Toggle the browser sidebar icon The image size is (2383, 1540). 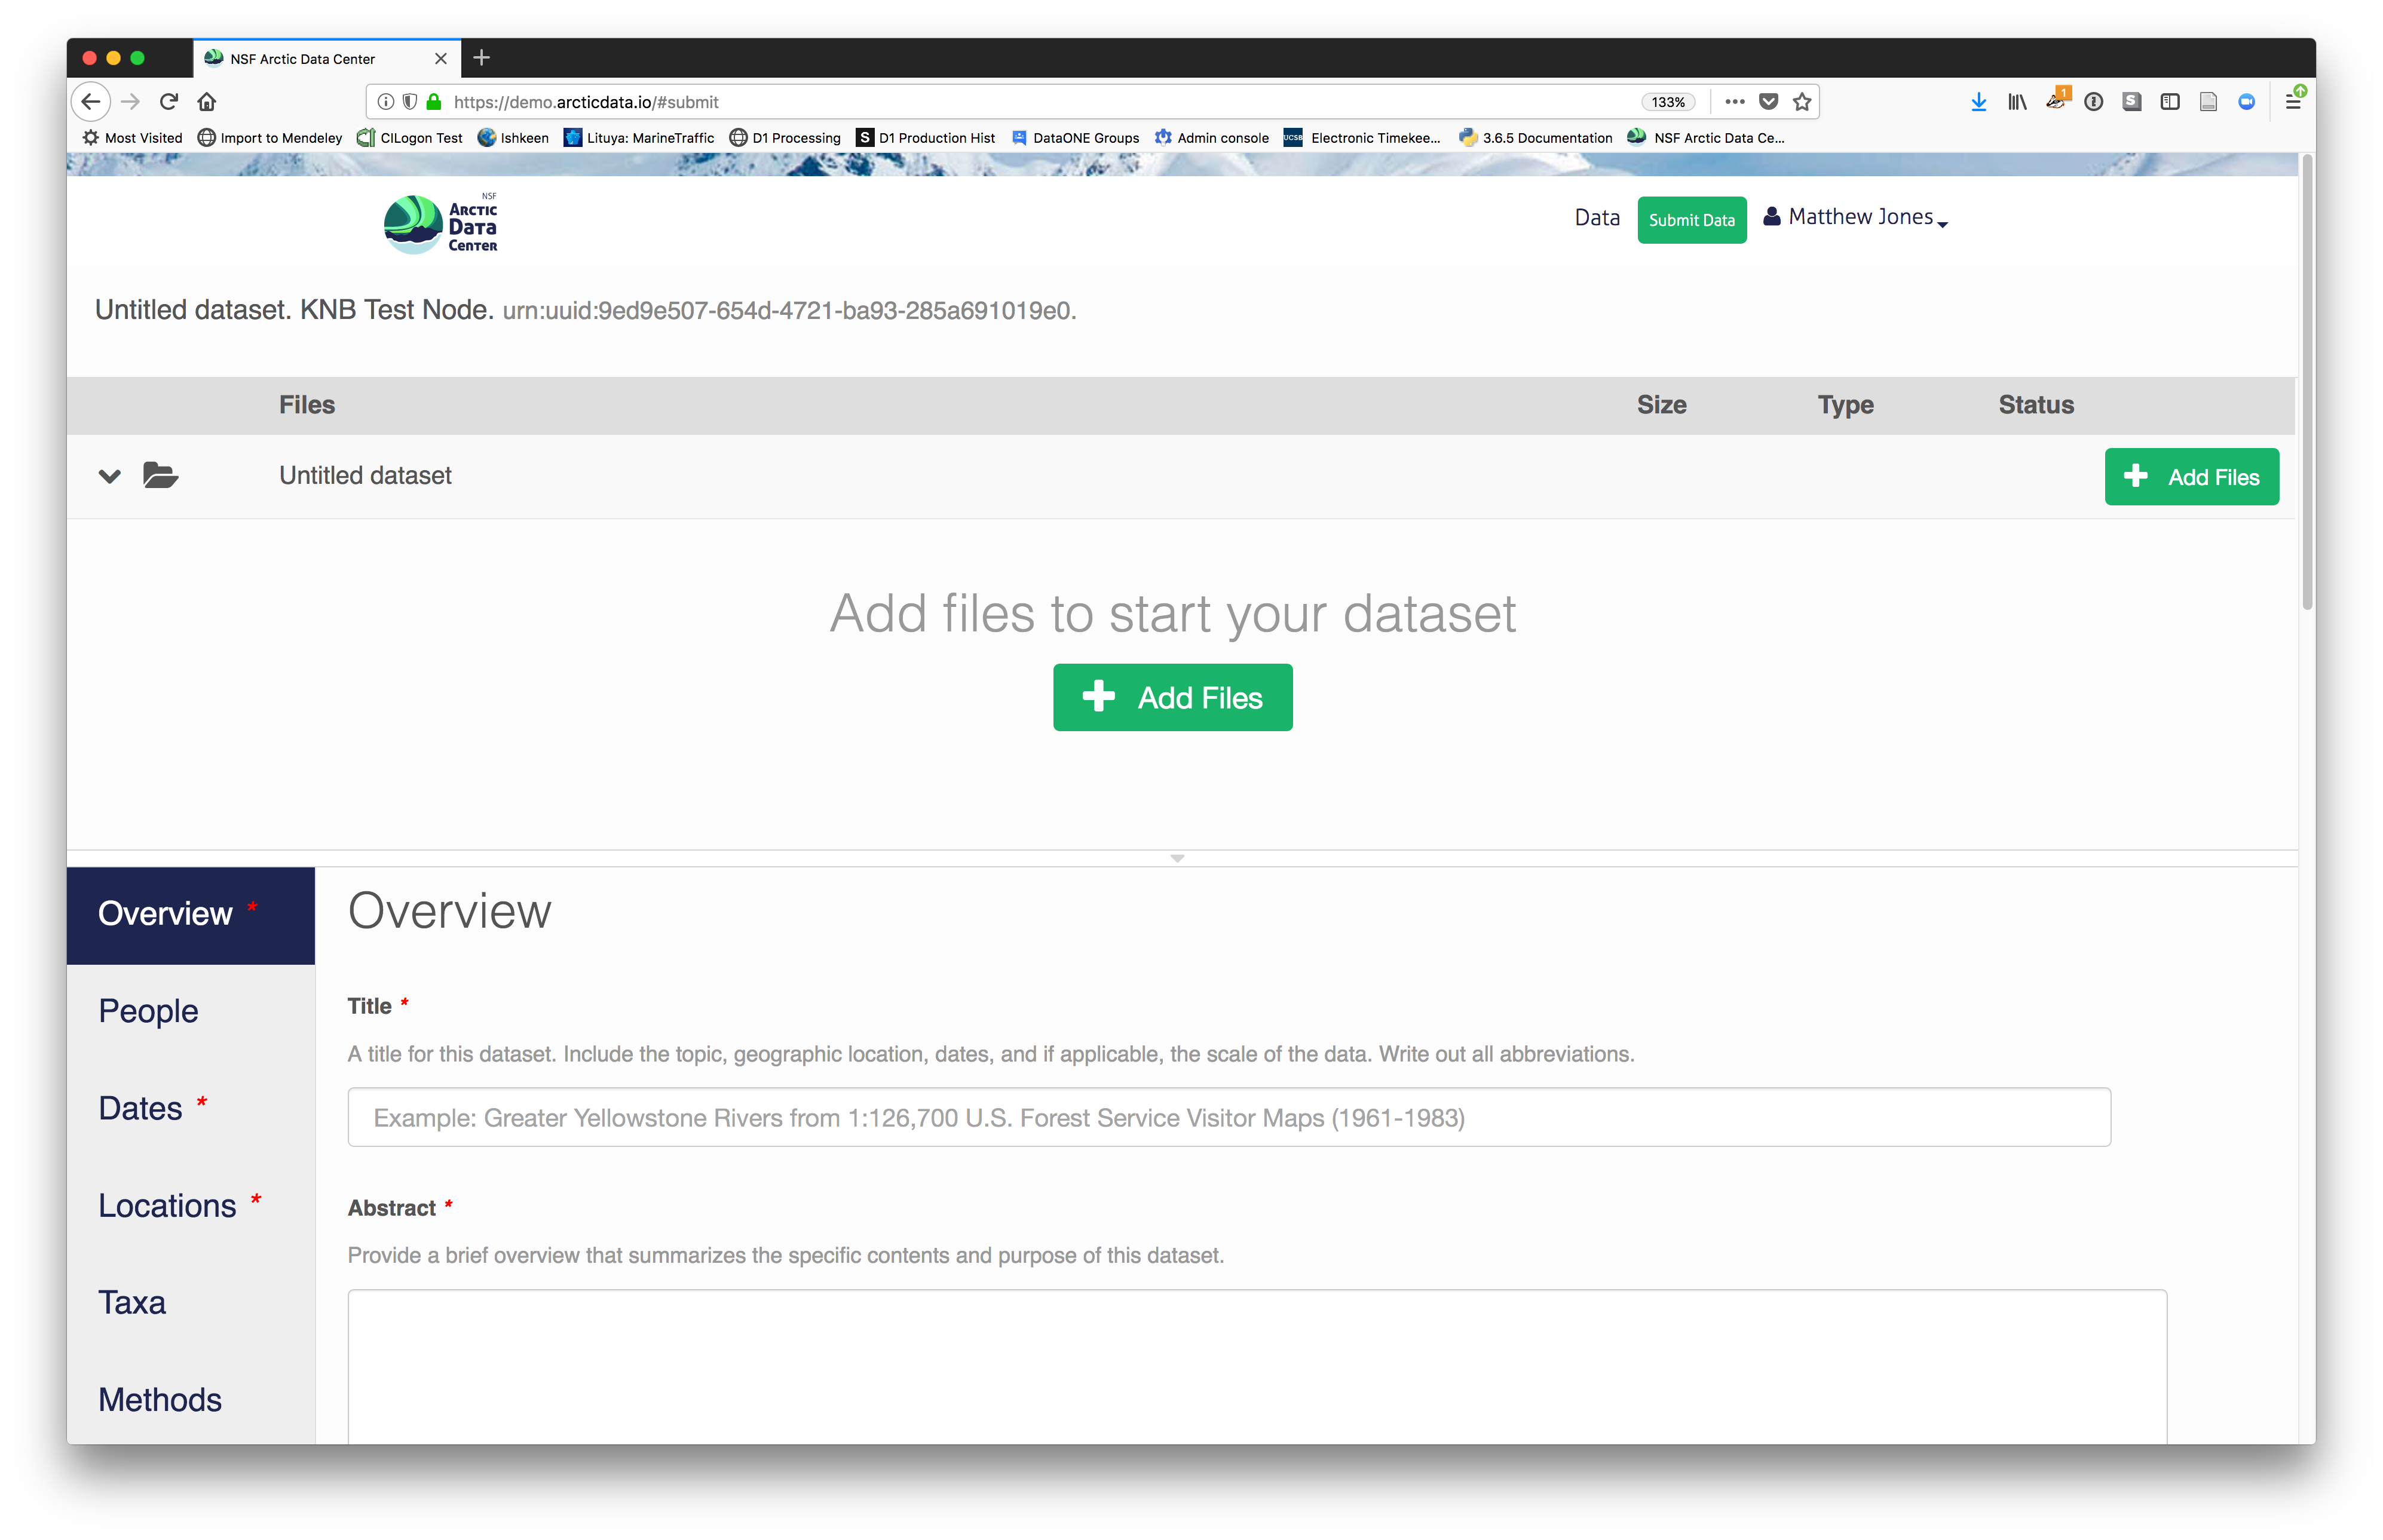tap(2169, 102)
